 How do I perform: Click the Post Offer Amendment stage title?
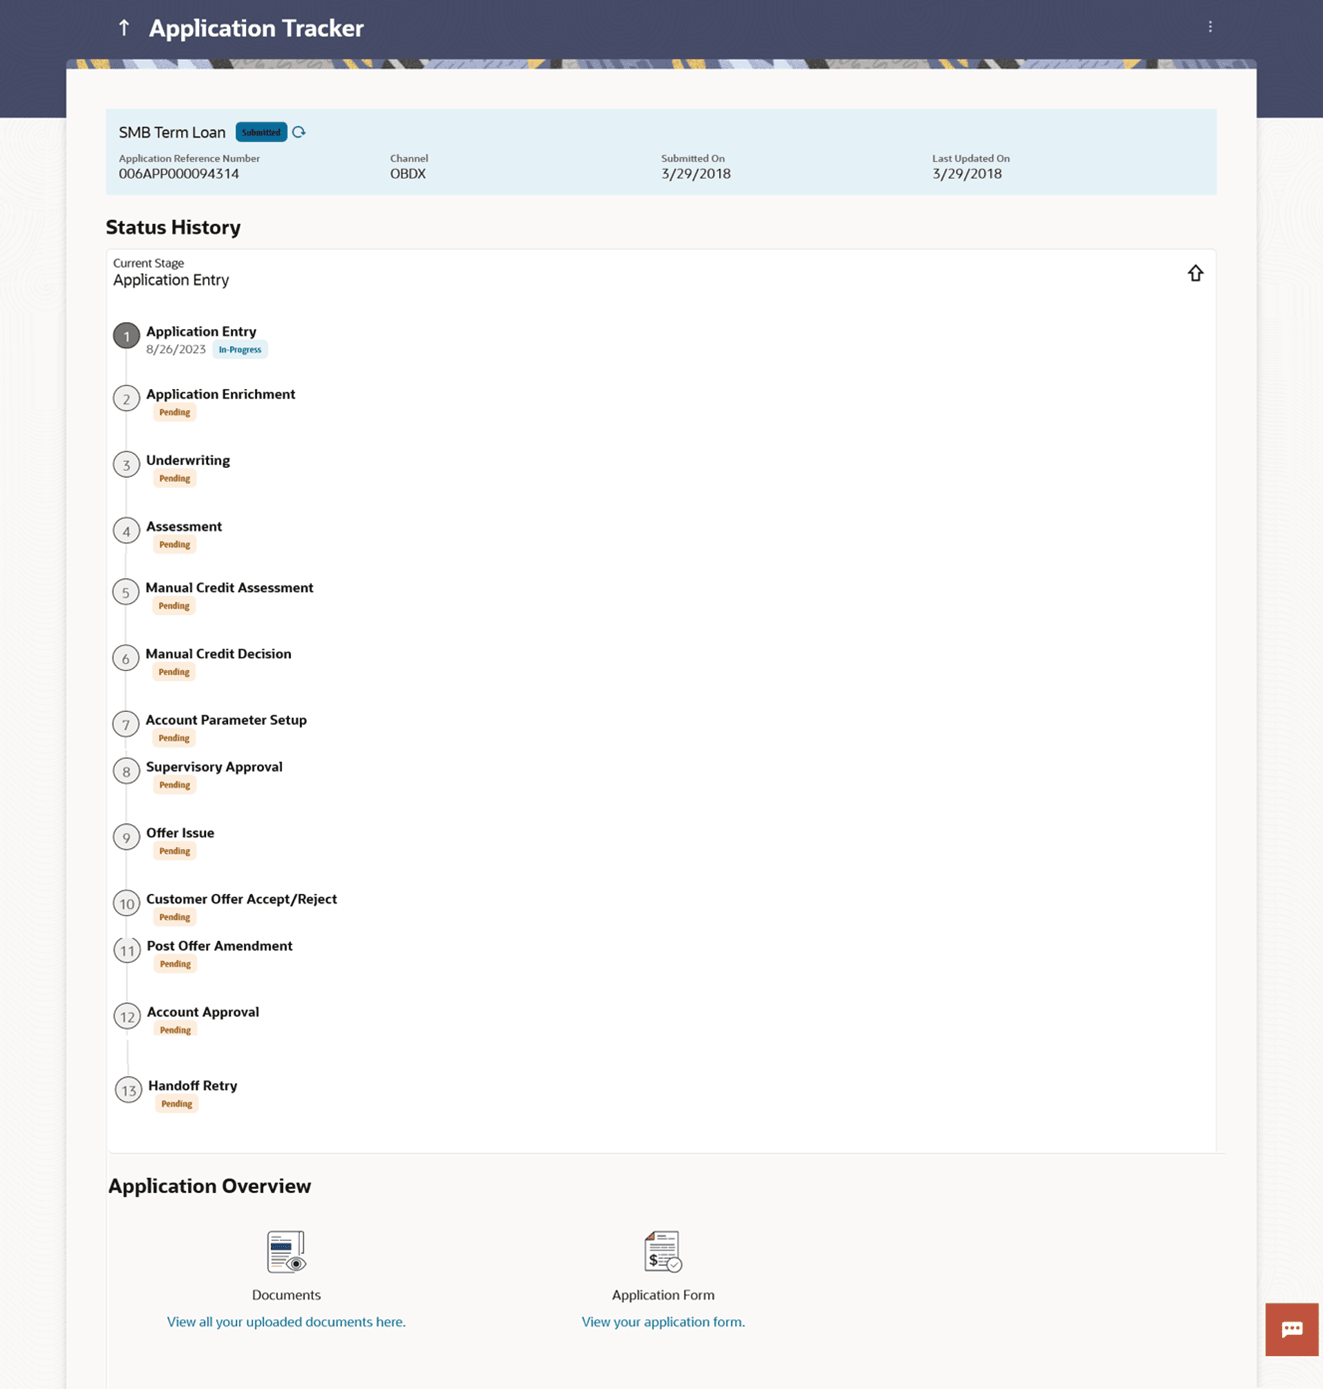click(x=220, y=946)
